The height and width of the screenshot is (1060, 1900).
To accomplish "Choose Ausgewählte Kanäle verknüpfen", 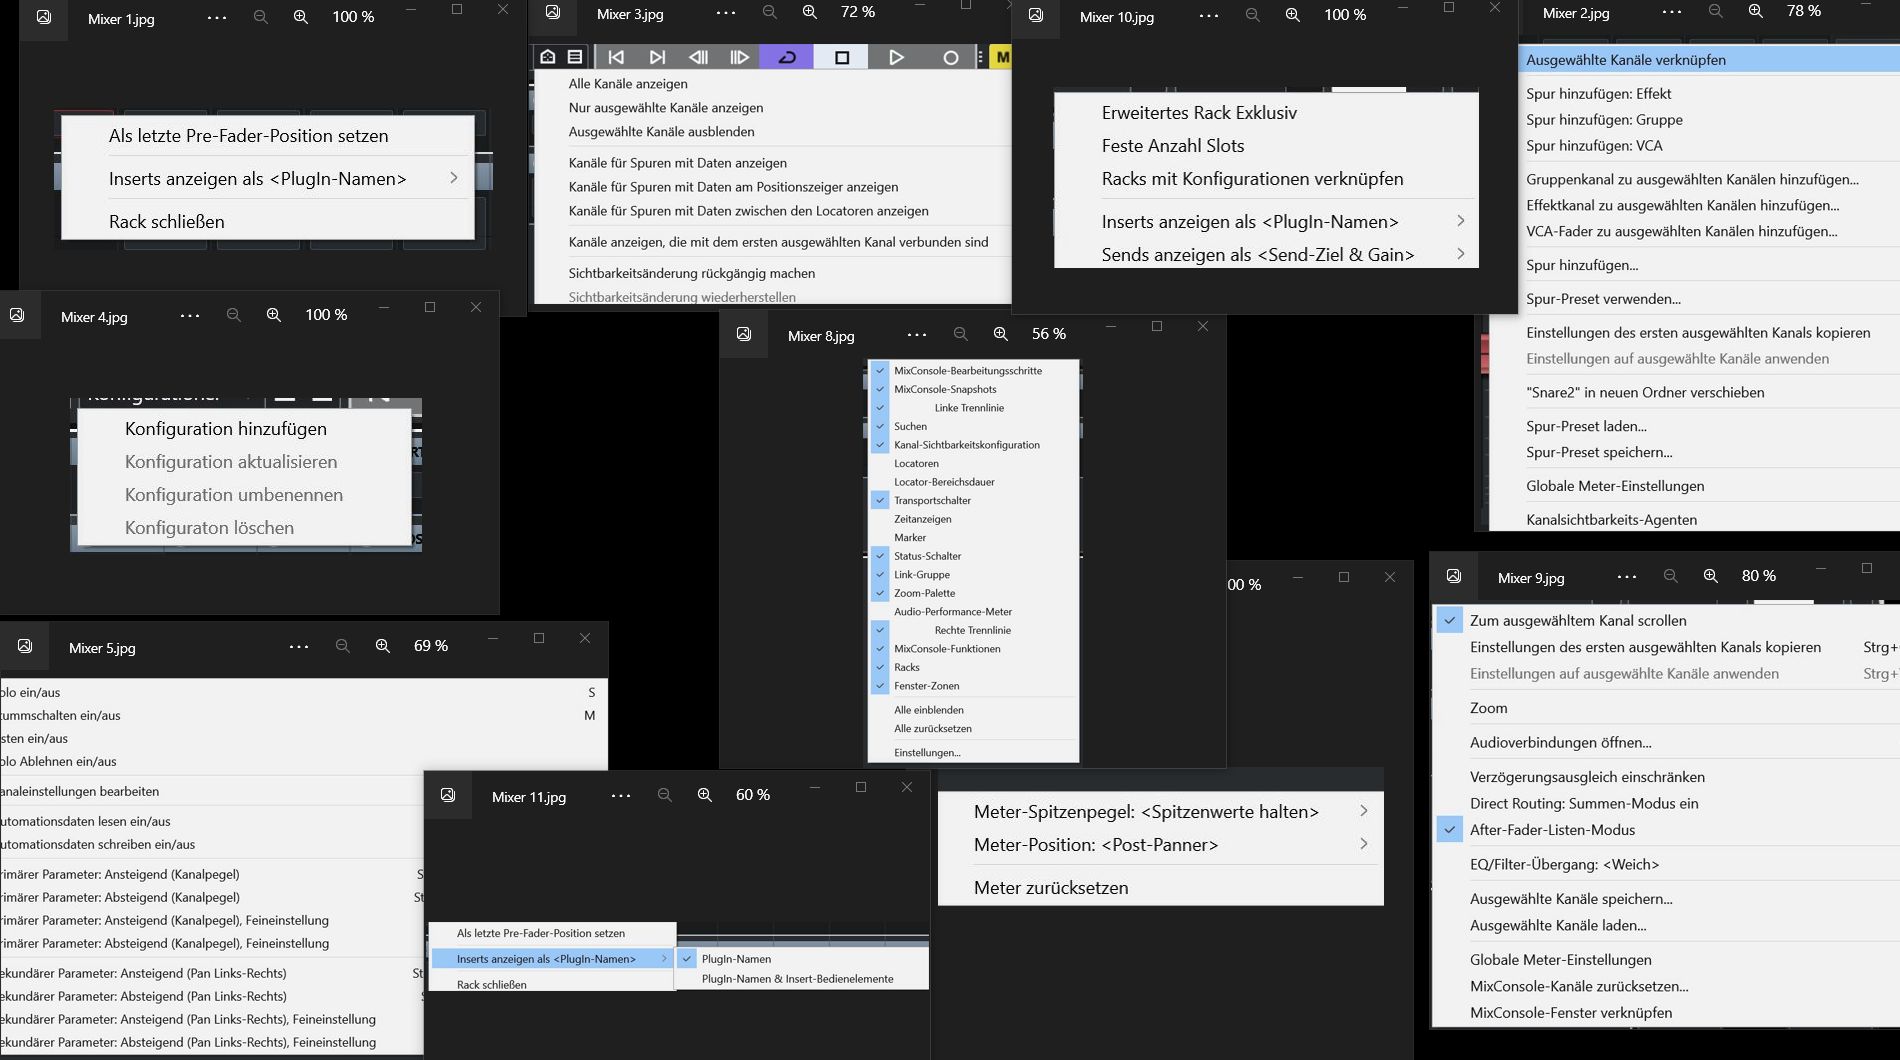I will (x=1626, y=60).
